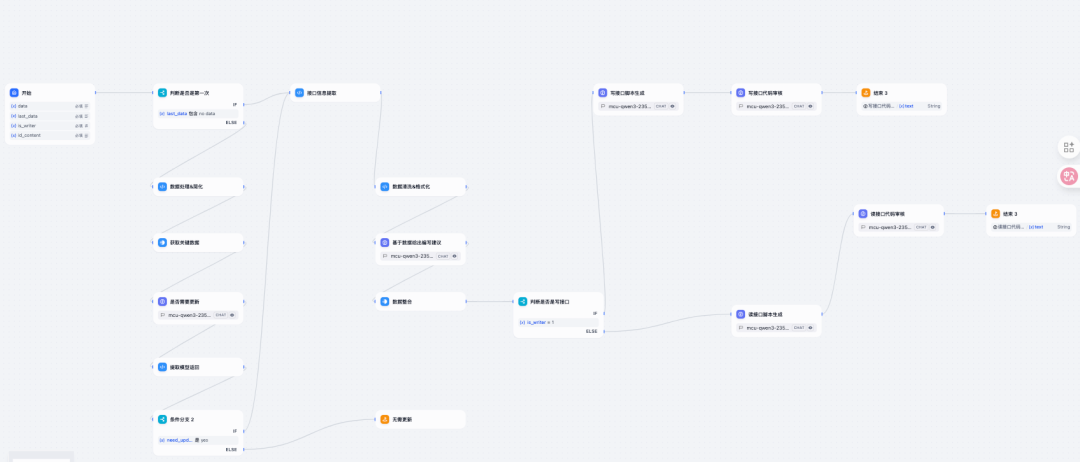Viewport: 1080px width, 462px height.
Task: Select the data variable in 开始 node
Action: point(50,106)
